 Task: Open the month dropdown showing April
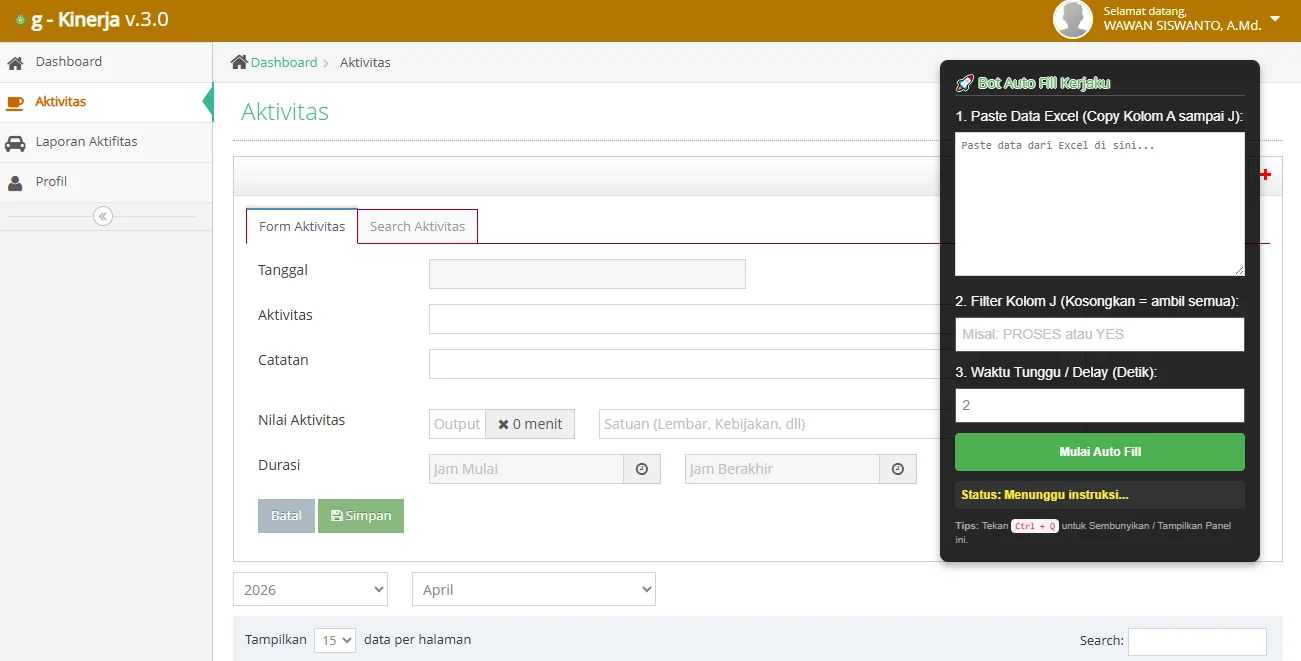coord(534,590)
